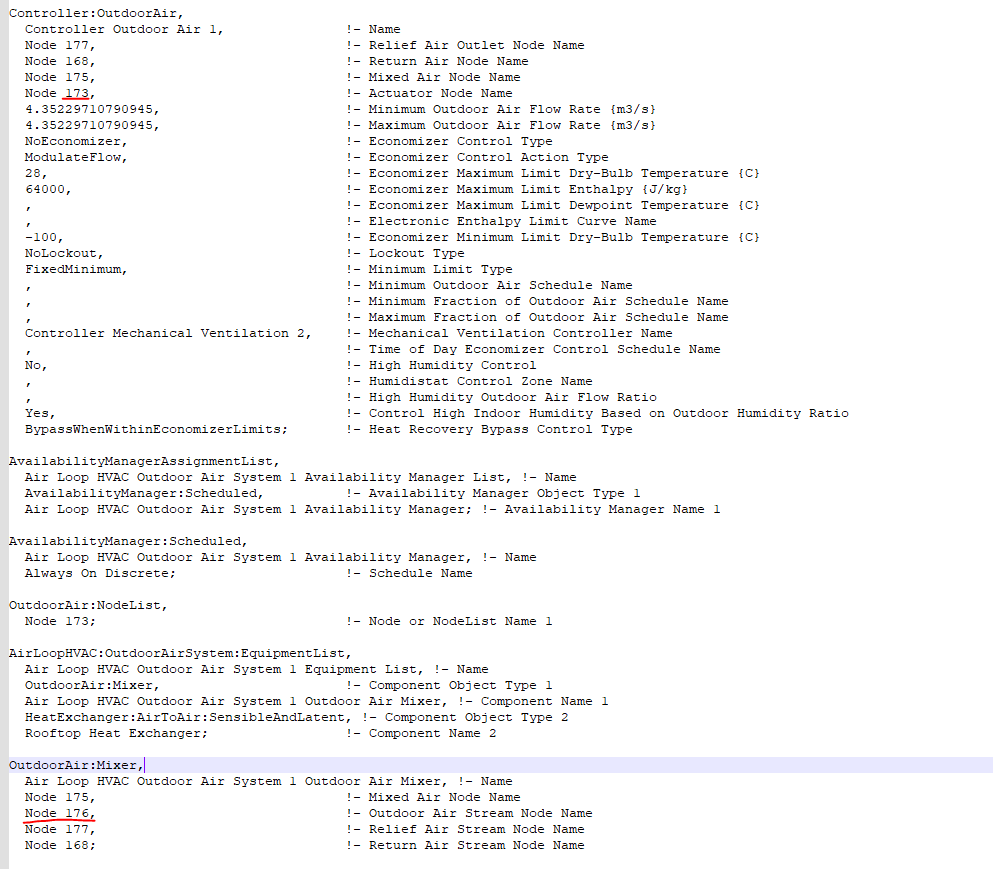The height and width of the screenshot is (869, 993).
Task: Click the comment "Relief Air Outlet Node Name"
Action: click(x=476, y=46)
